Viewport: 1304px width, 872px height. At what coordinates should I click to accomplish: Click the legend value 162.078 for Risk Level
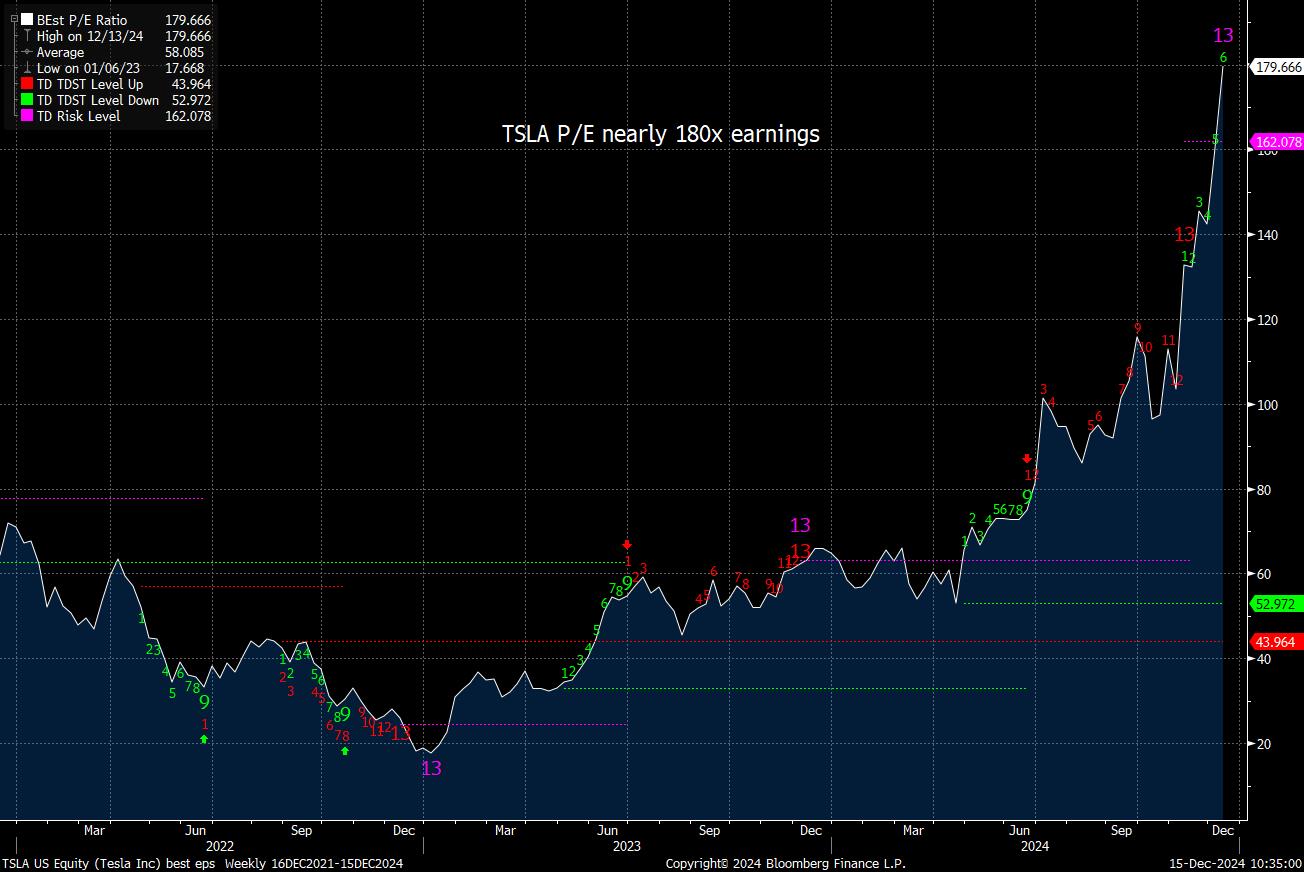[187, 116]
